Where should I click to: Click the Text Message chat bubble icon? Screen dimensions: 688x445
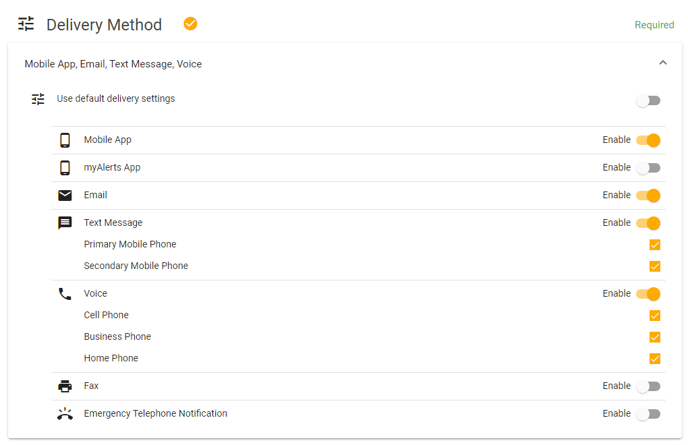click(x=65, y=223)
